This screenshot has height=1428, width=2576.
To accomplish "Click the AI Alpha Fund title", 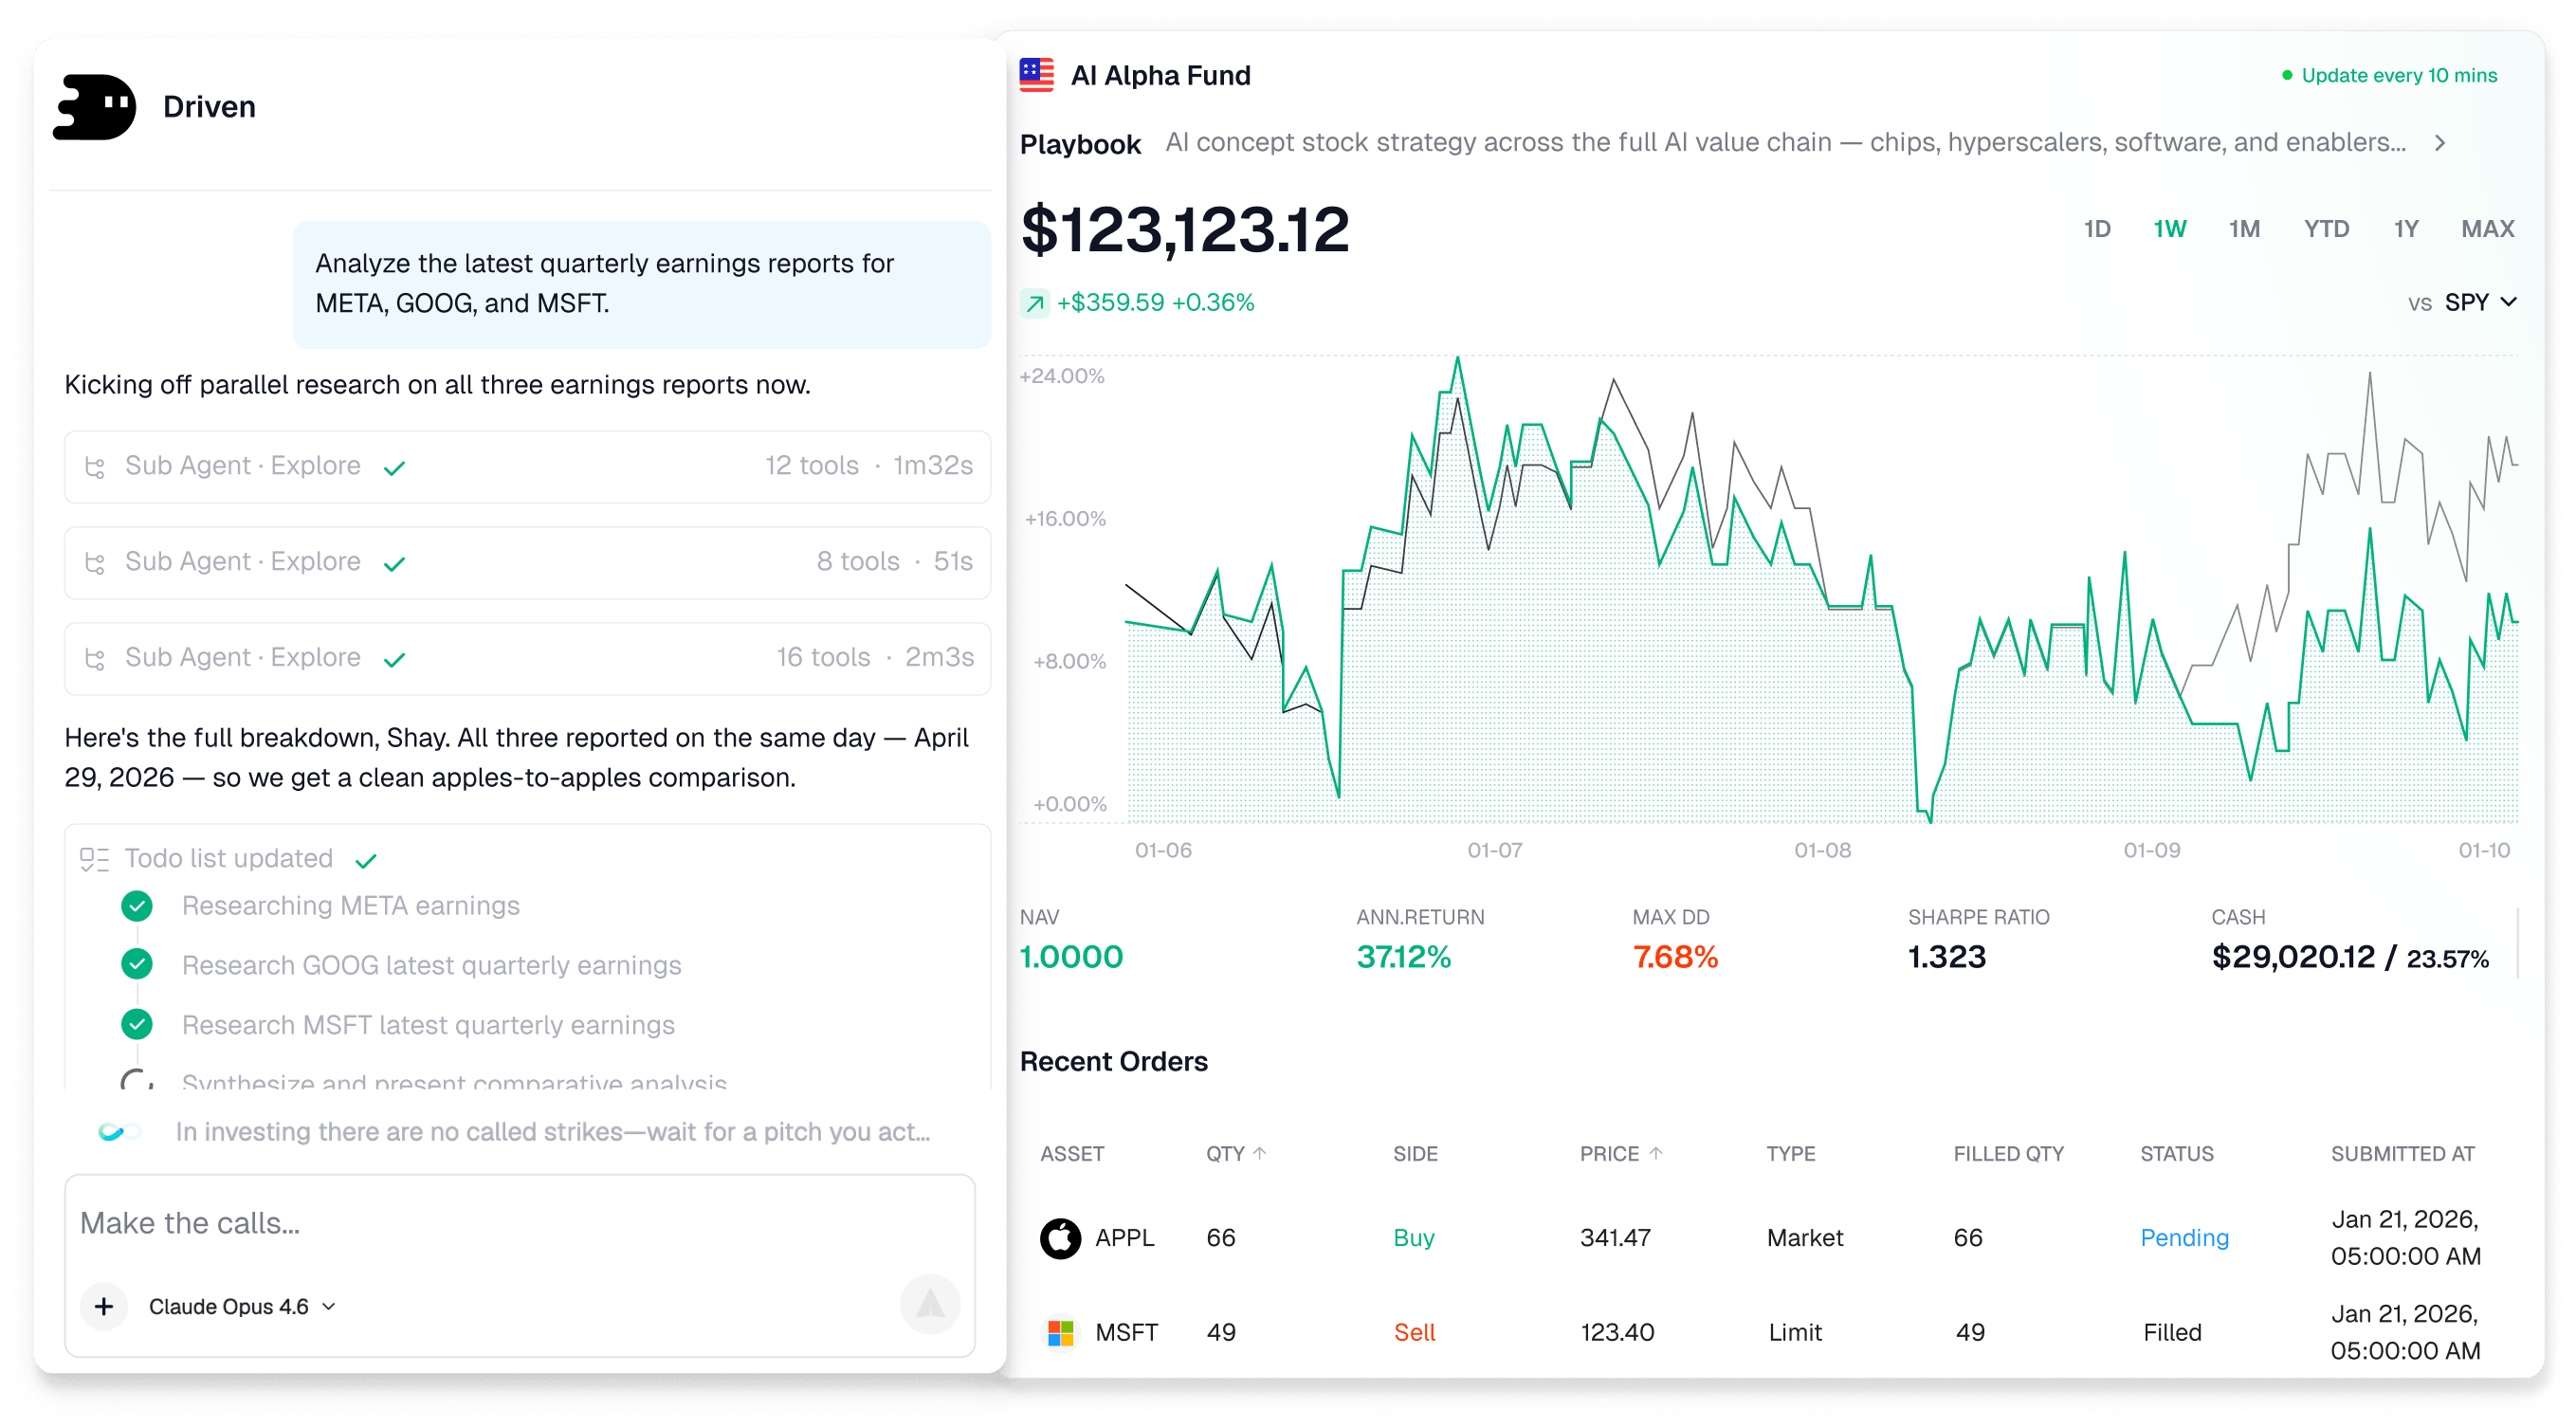I will click(x=1160, y=76).
